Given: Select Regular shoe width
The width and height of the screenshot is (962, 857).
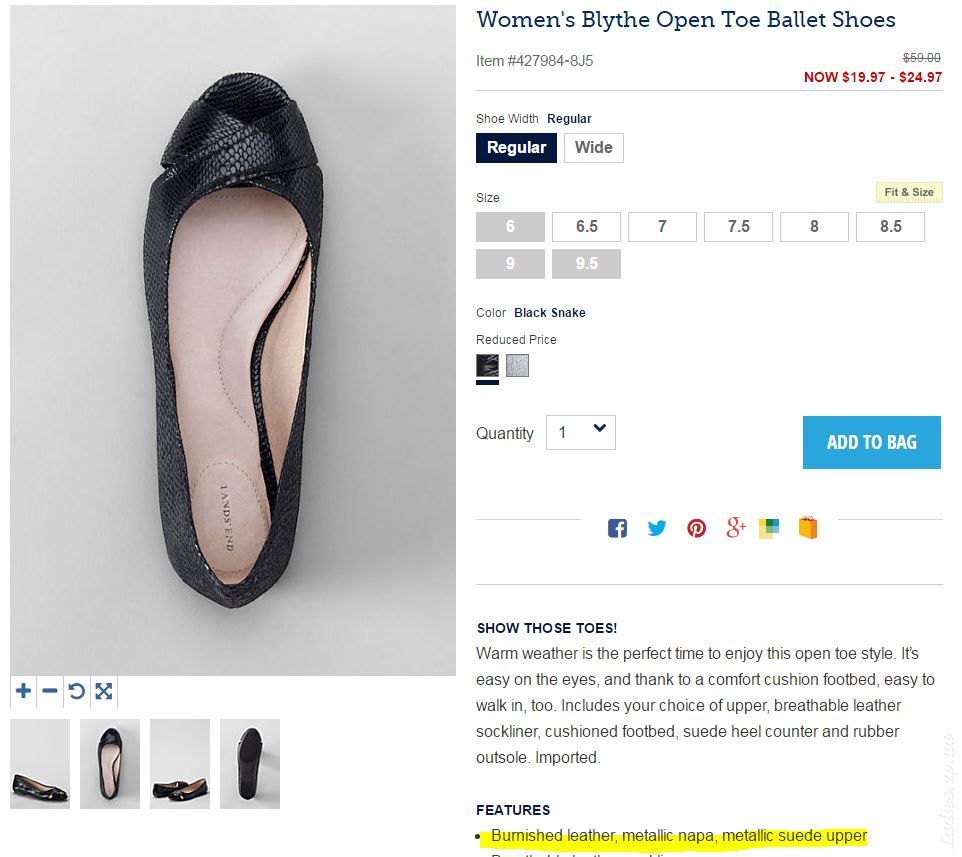Looking at the screenshot, I should [x=516, y=147].
